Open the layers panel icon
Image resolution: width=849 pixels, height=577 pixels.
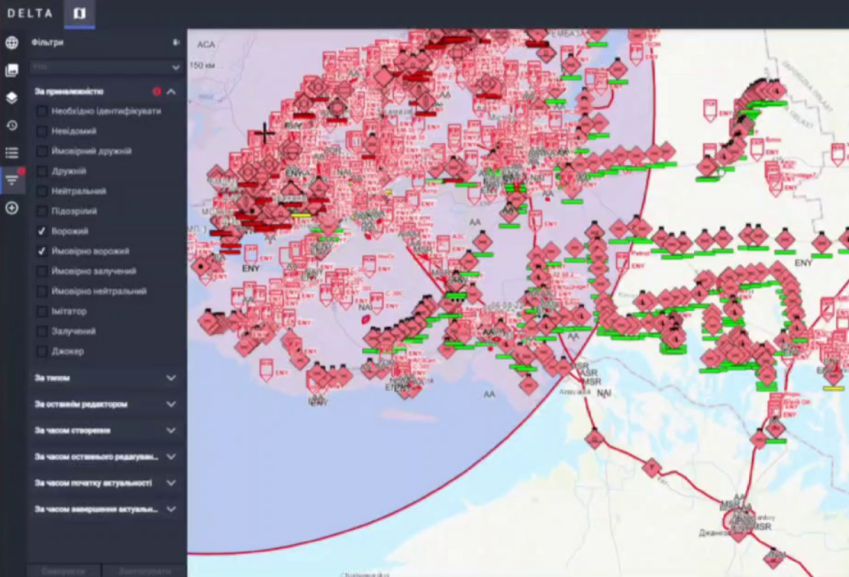[x=12, y=98]
